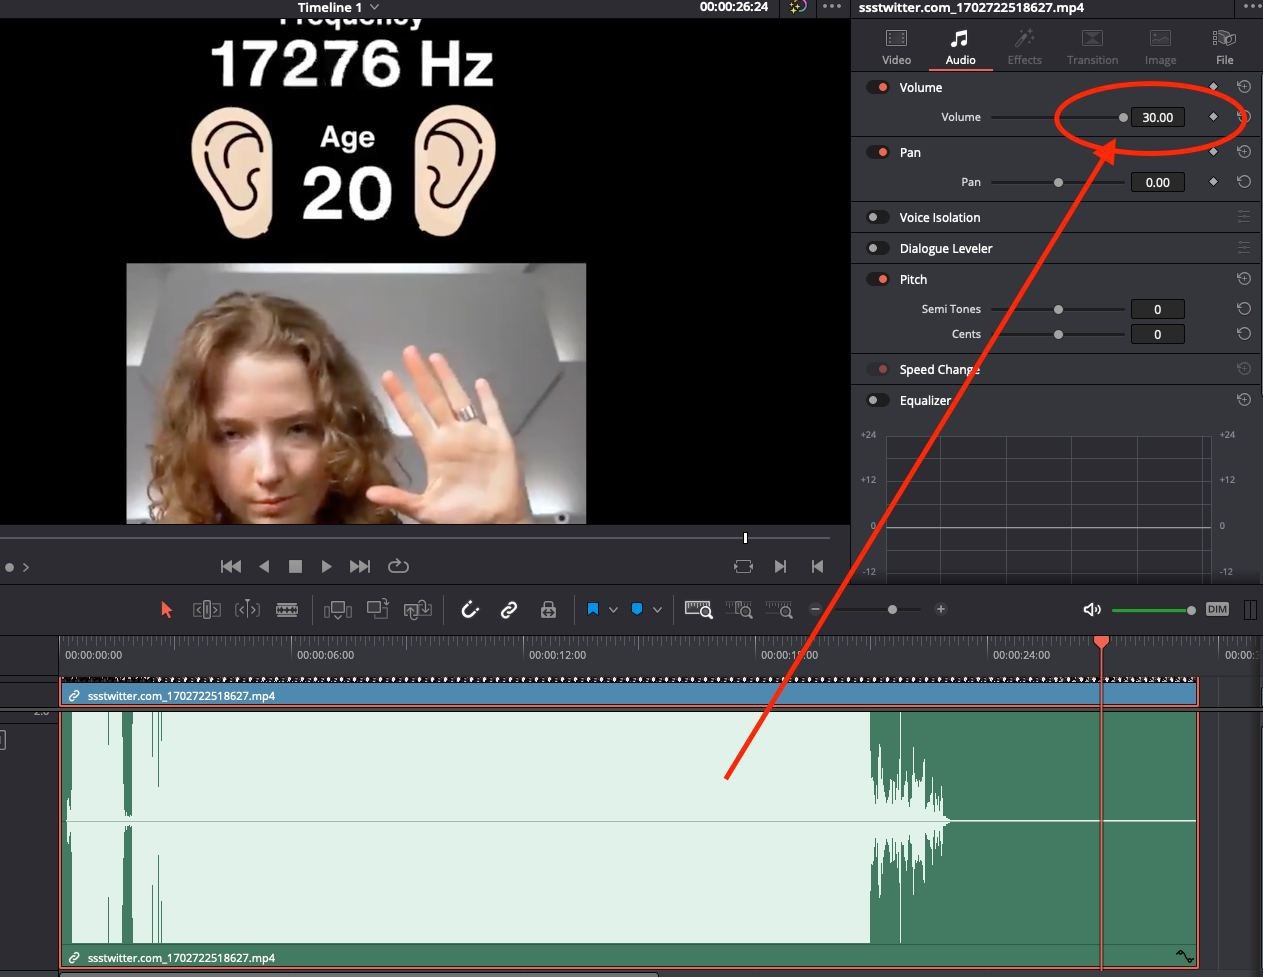Toggle timeline Snapping magnet
The image size is (1263, 977).
click(470, 609)
